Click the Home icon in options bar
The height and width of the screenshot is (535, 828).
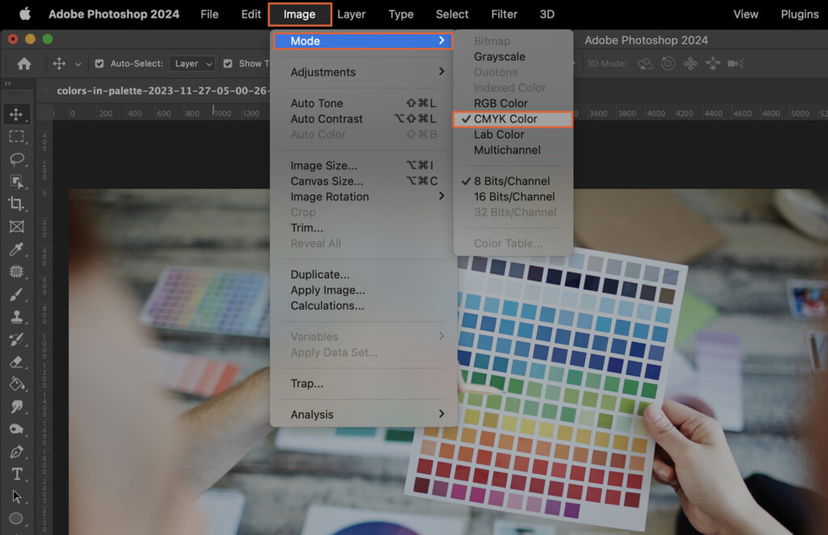[24, 63]
